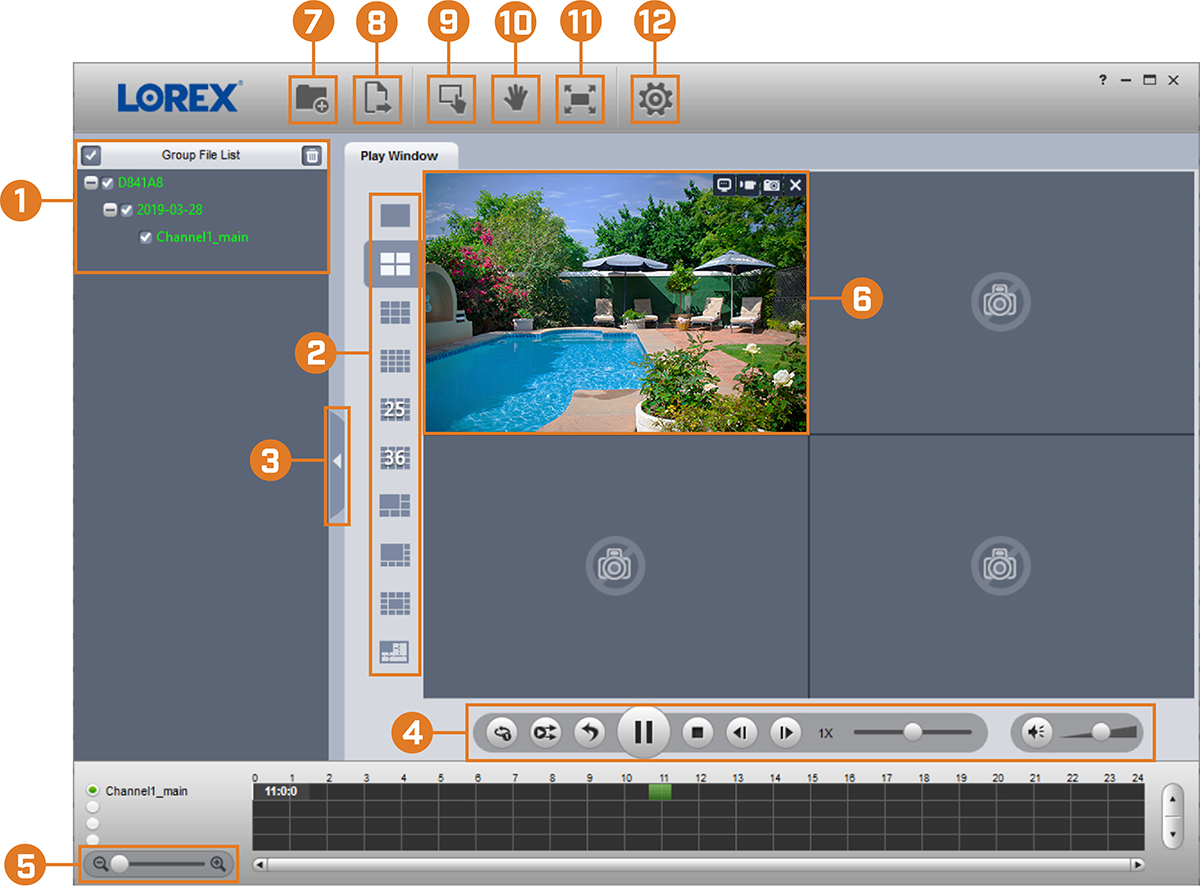Collapse the D841A8 tree node
1200x891 pixels.
click(x=91, y=183)
